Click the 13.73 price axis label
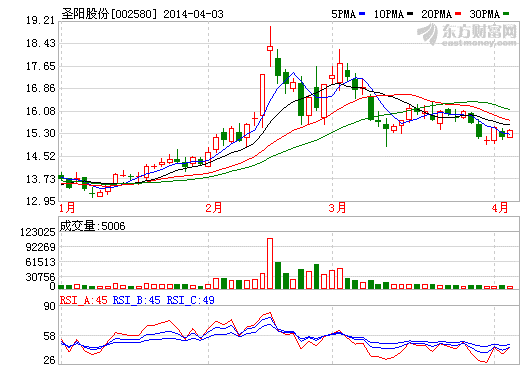 pyautogui.click(x=40, y=179)
